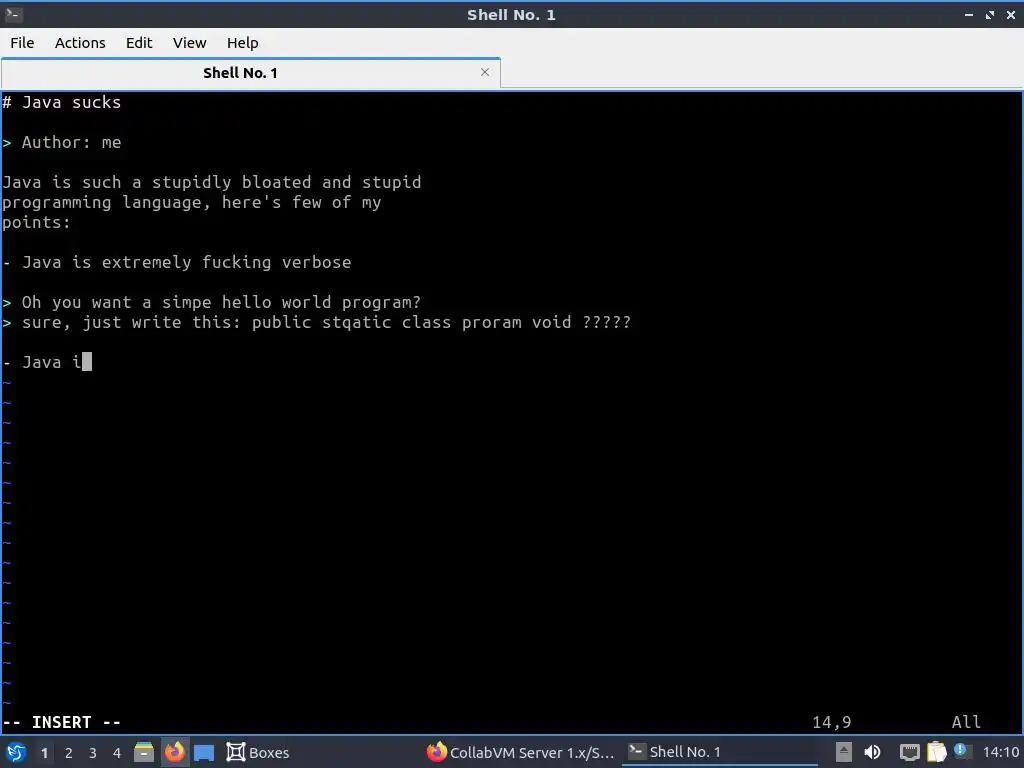Screen dimensions: 1024x768
Task: Open the View menu
Action: (189, 43)
